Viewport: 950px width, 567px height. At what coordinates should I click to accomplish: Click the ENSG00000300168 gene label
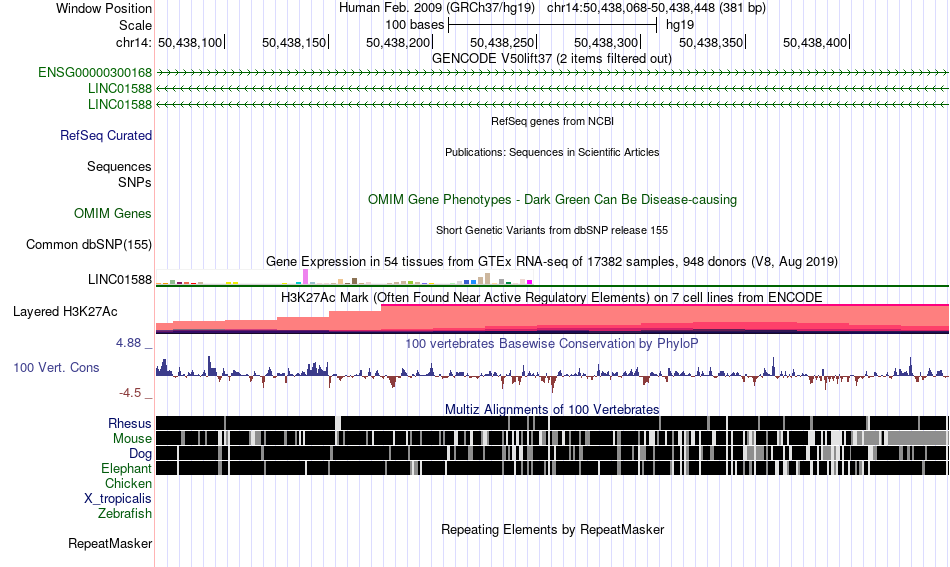[x=95, y=73]
